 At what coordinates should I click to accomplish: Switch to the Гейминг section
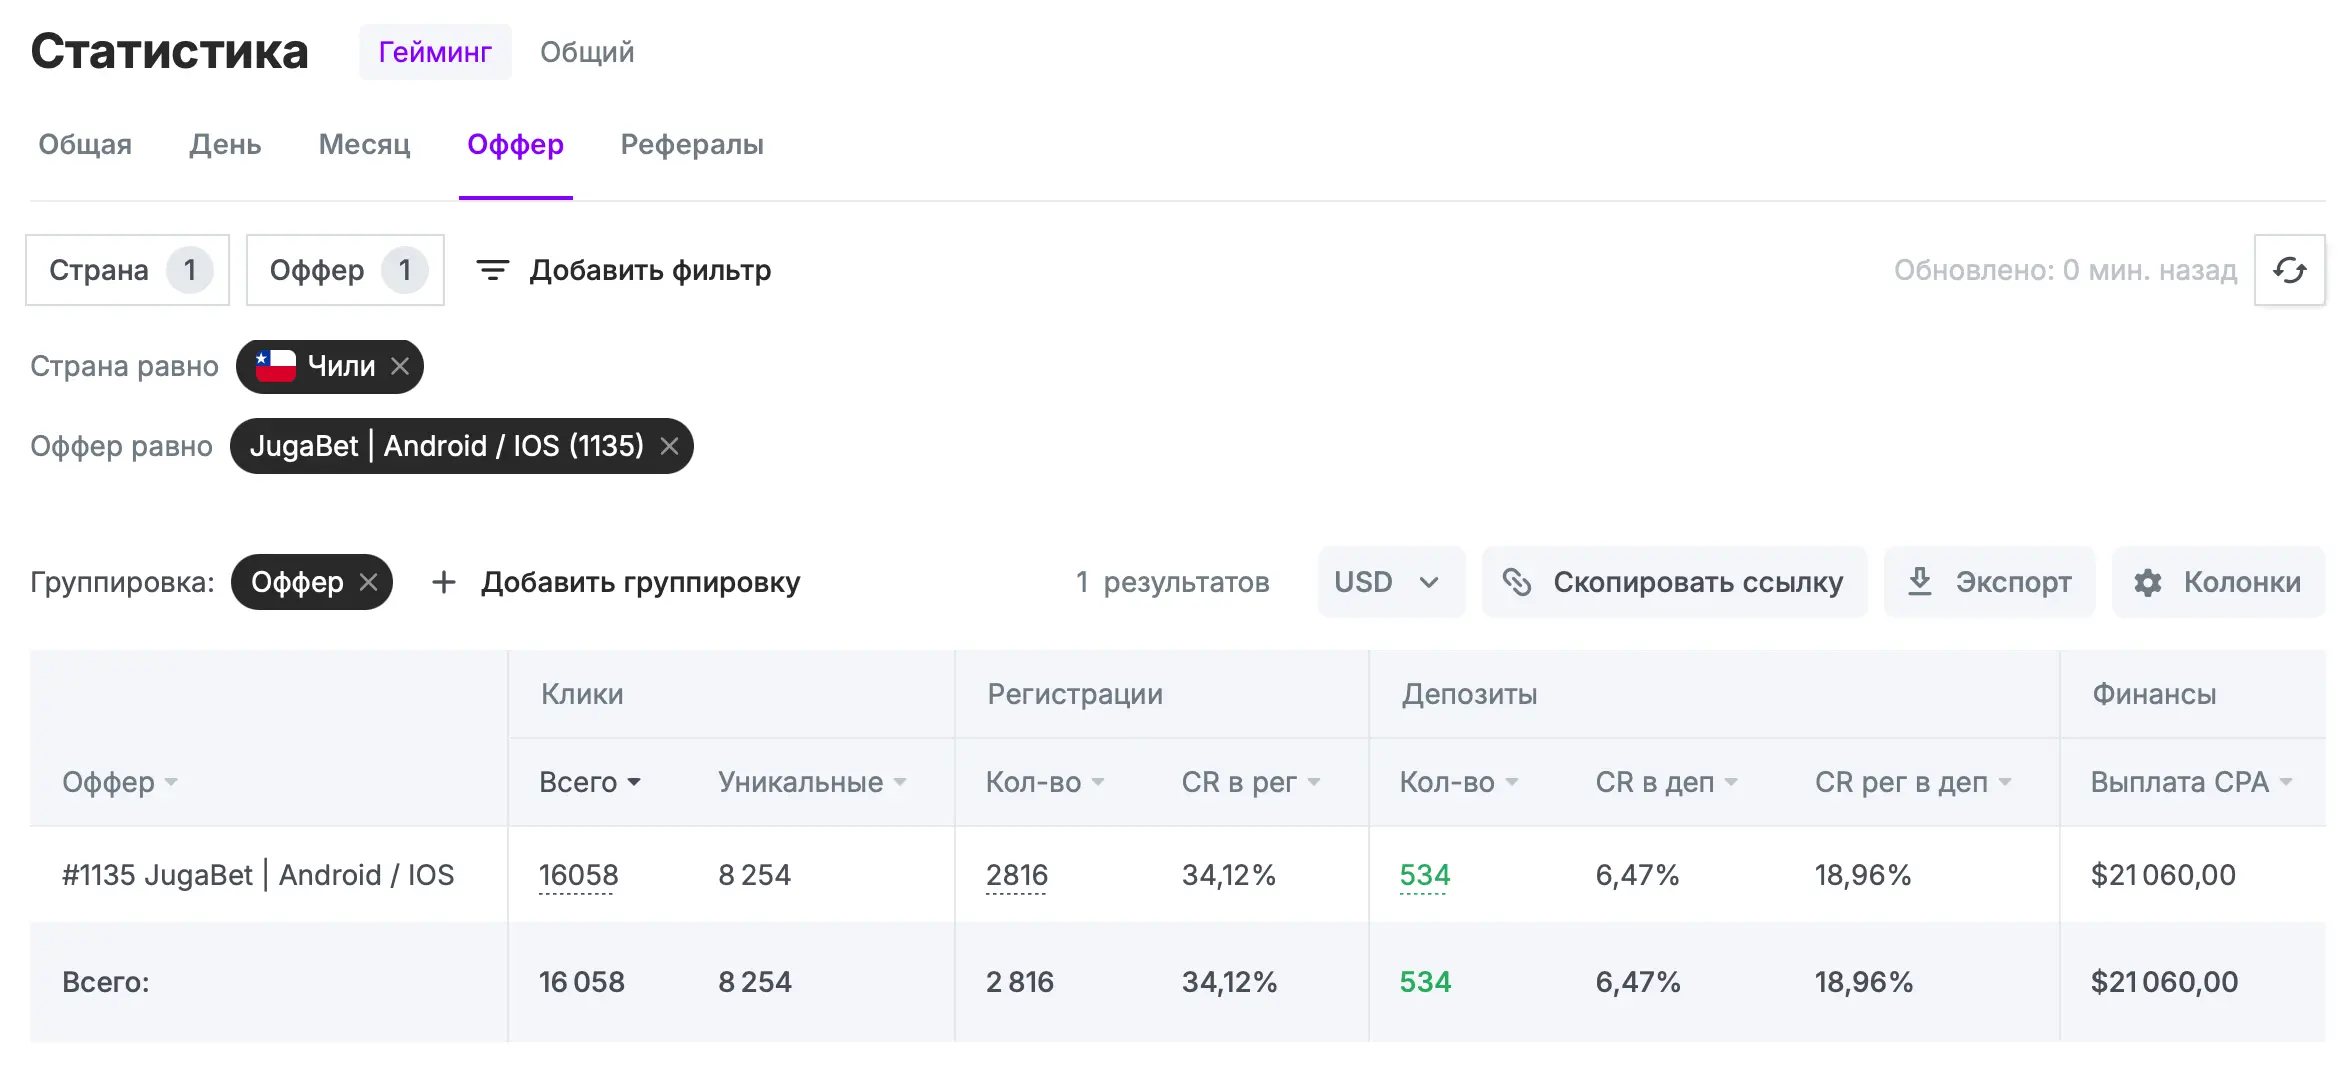tap(435, 52)
